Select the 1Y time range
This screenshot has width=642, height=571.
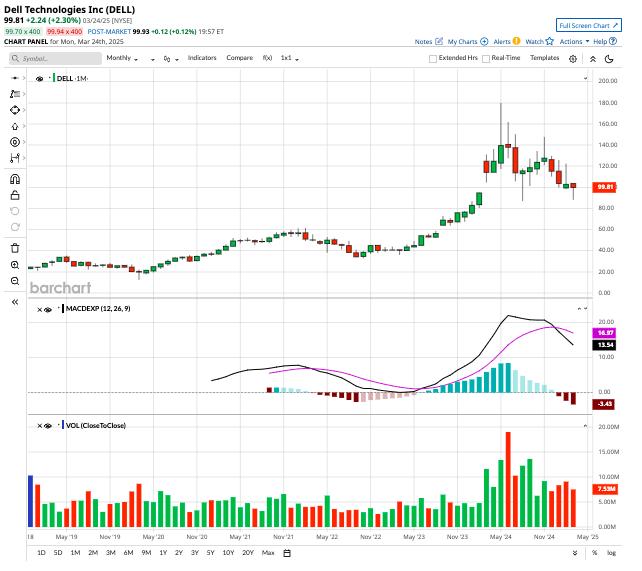(163, 553)
